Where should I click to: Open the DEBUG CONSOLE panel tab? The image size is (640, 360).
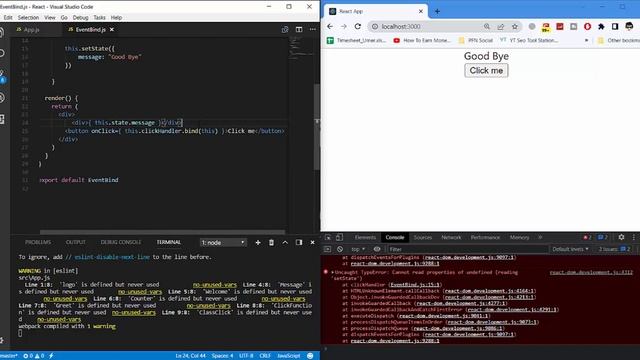pyautogui.click(x=120, y=242)
